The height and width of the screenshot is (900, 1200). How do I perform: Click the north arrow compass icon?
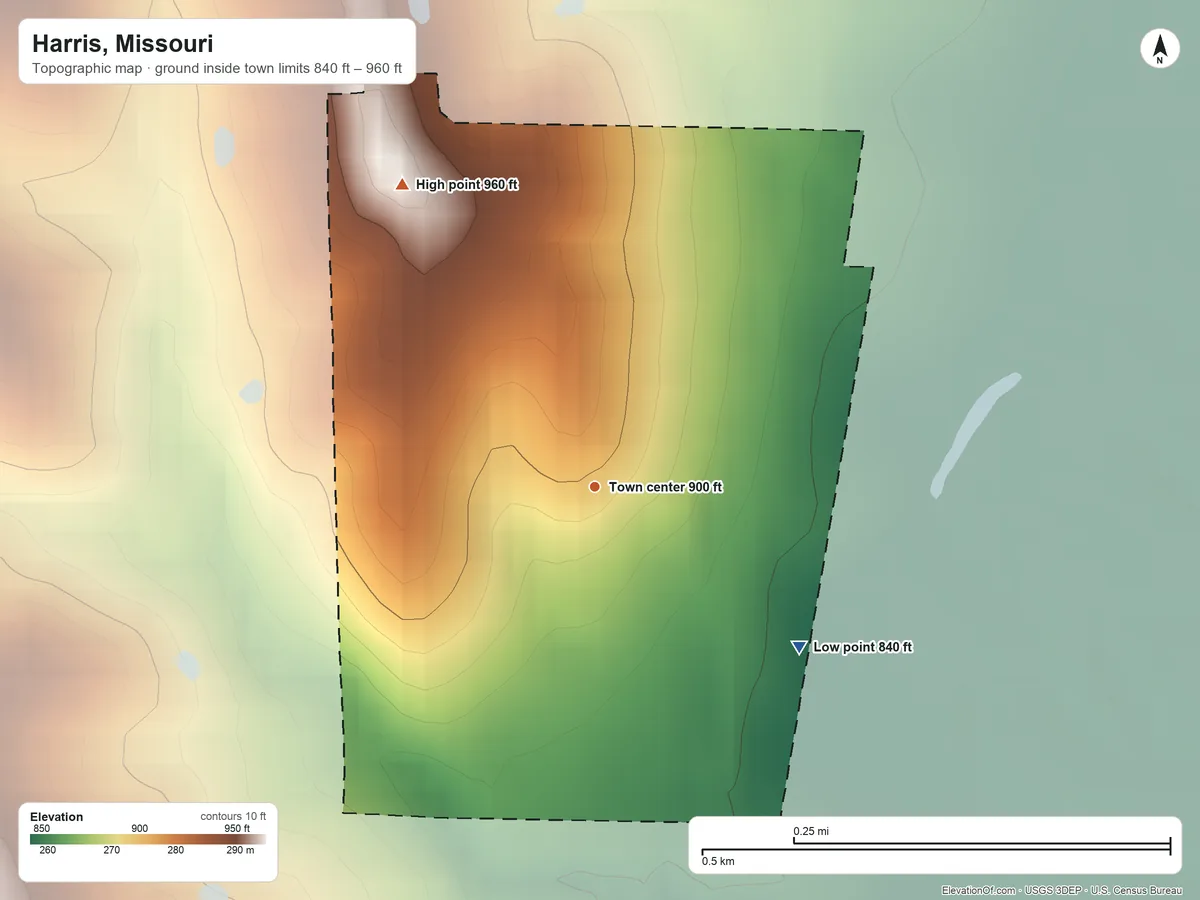(x=1159, y=49)
